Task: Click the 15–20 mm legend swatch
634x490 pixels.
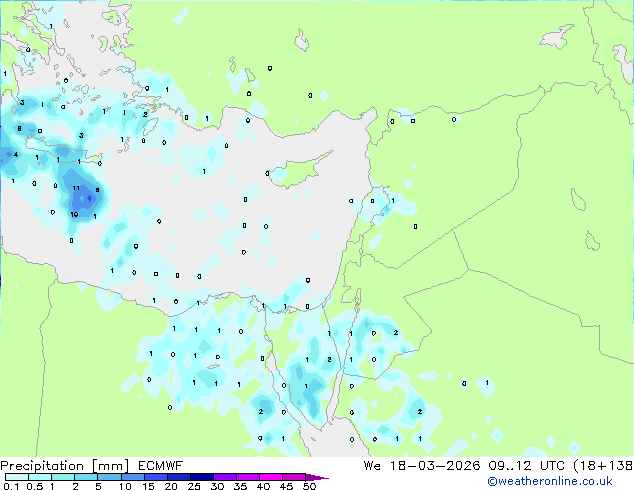Action: [x=155, y=477]
